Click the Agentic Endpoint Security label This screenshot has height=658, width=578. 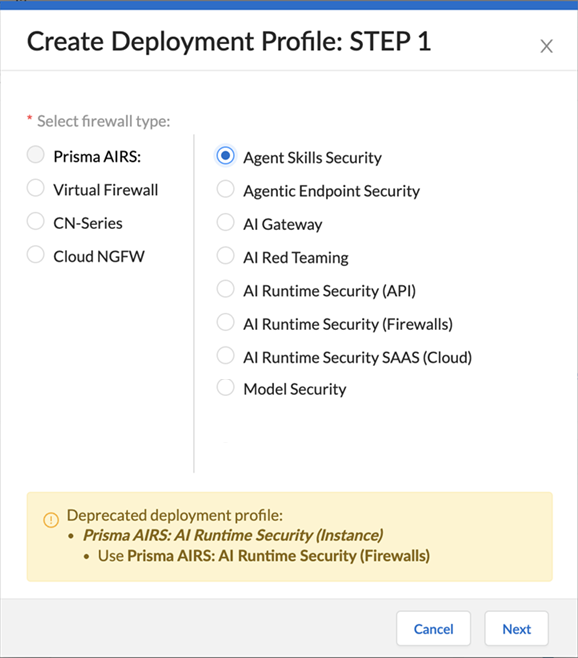pos(332,191)
